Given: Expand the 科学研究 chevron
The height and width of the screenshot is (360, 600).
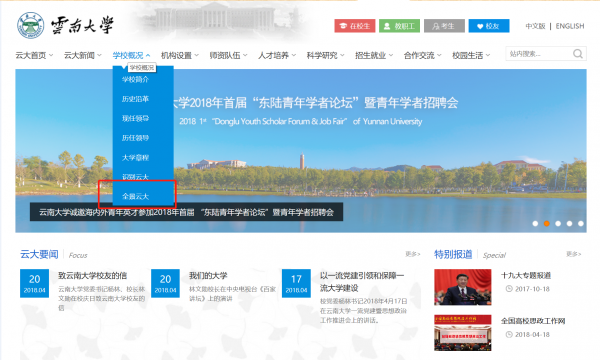Looking at the screenshot, I should pyautogui.click(x=342, y=55).
